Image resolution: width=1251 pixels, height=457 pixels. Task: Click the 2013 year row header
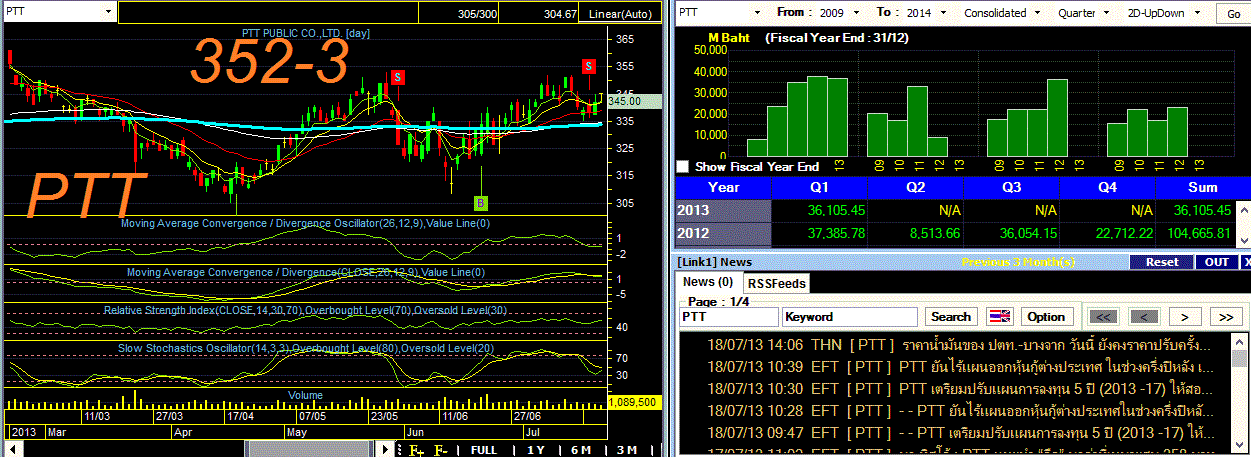pos(724,211)
